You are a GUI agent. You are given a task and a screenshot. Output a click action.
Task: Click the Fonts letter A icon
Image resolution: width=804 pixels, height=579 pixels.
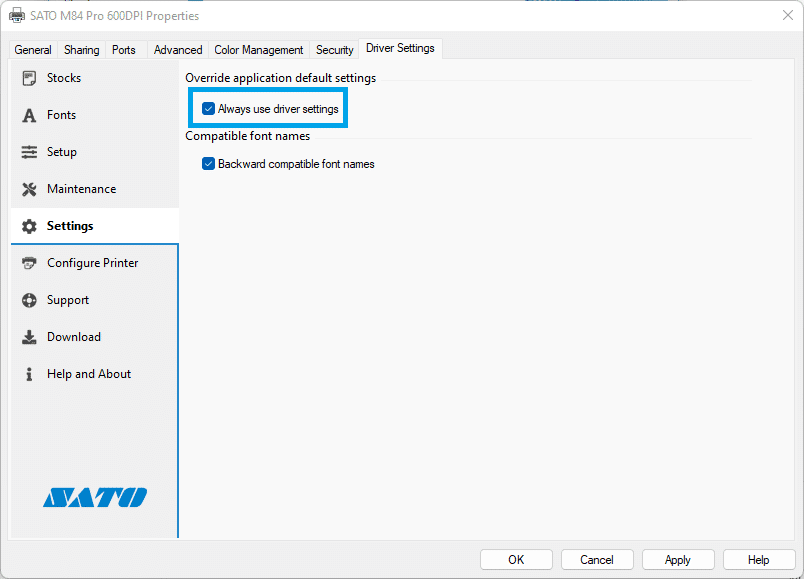click(x=29, y=115)
